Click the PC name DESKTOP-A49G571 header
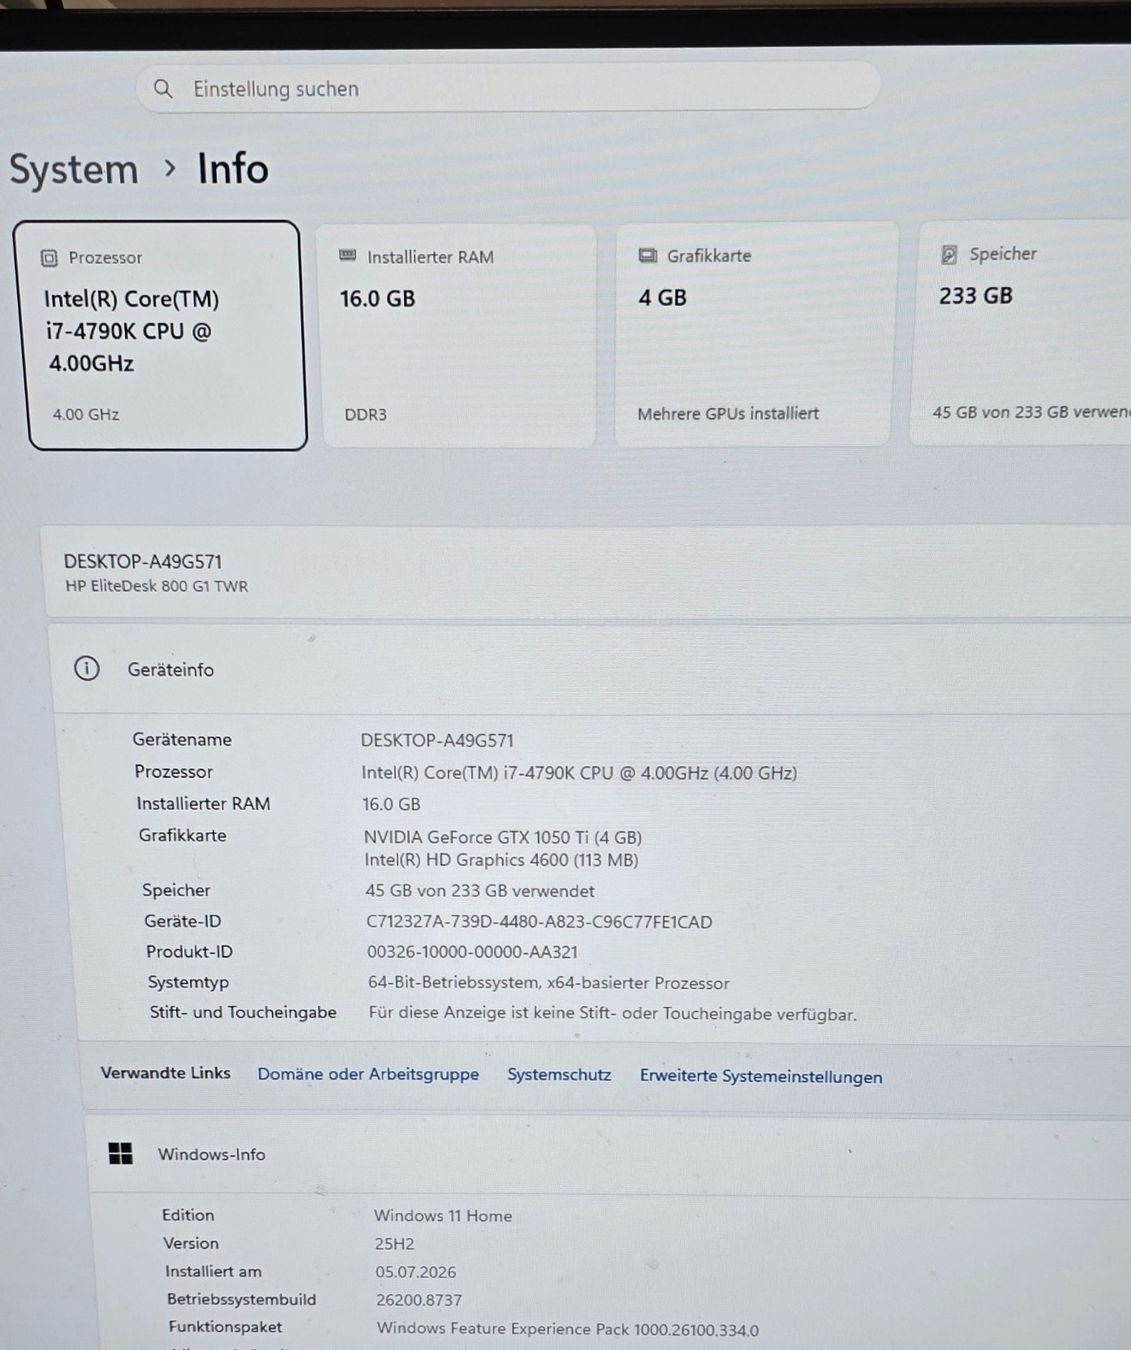 click(143, 562)
